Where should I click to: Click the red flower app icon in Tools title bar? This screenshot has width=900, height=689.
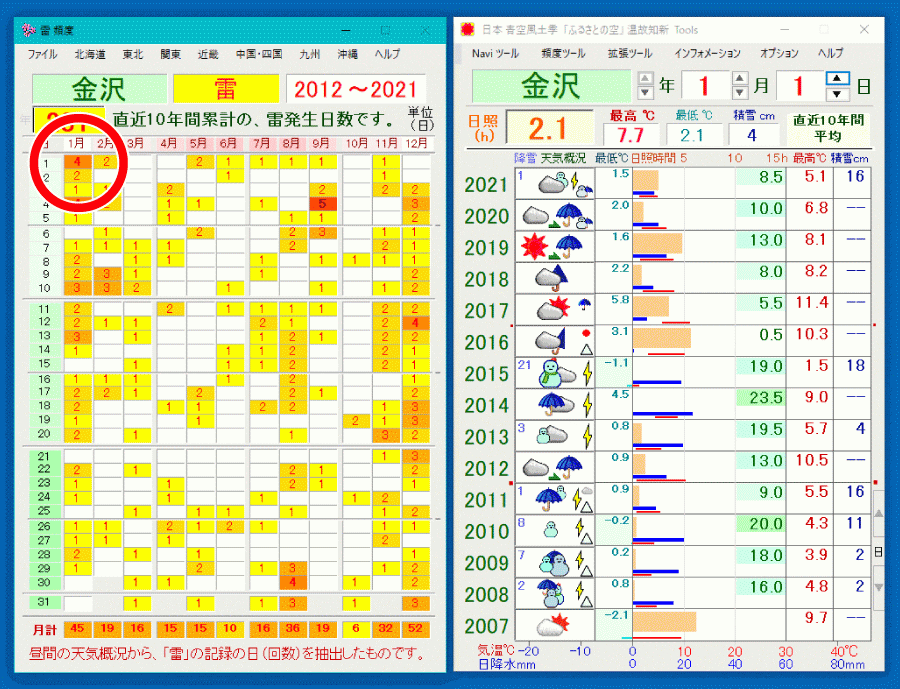tap(466, 29)
